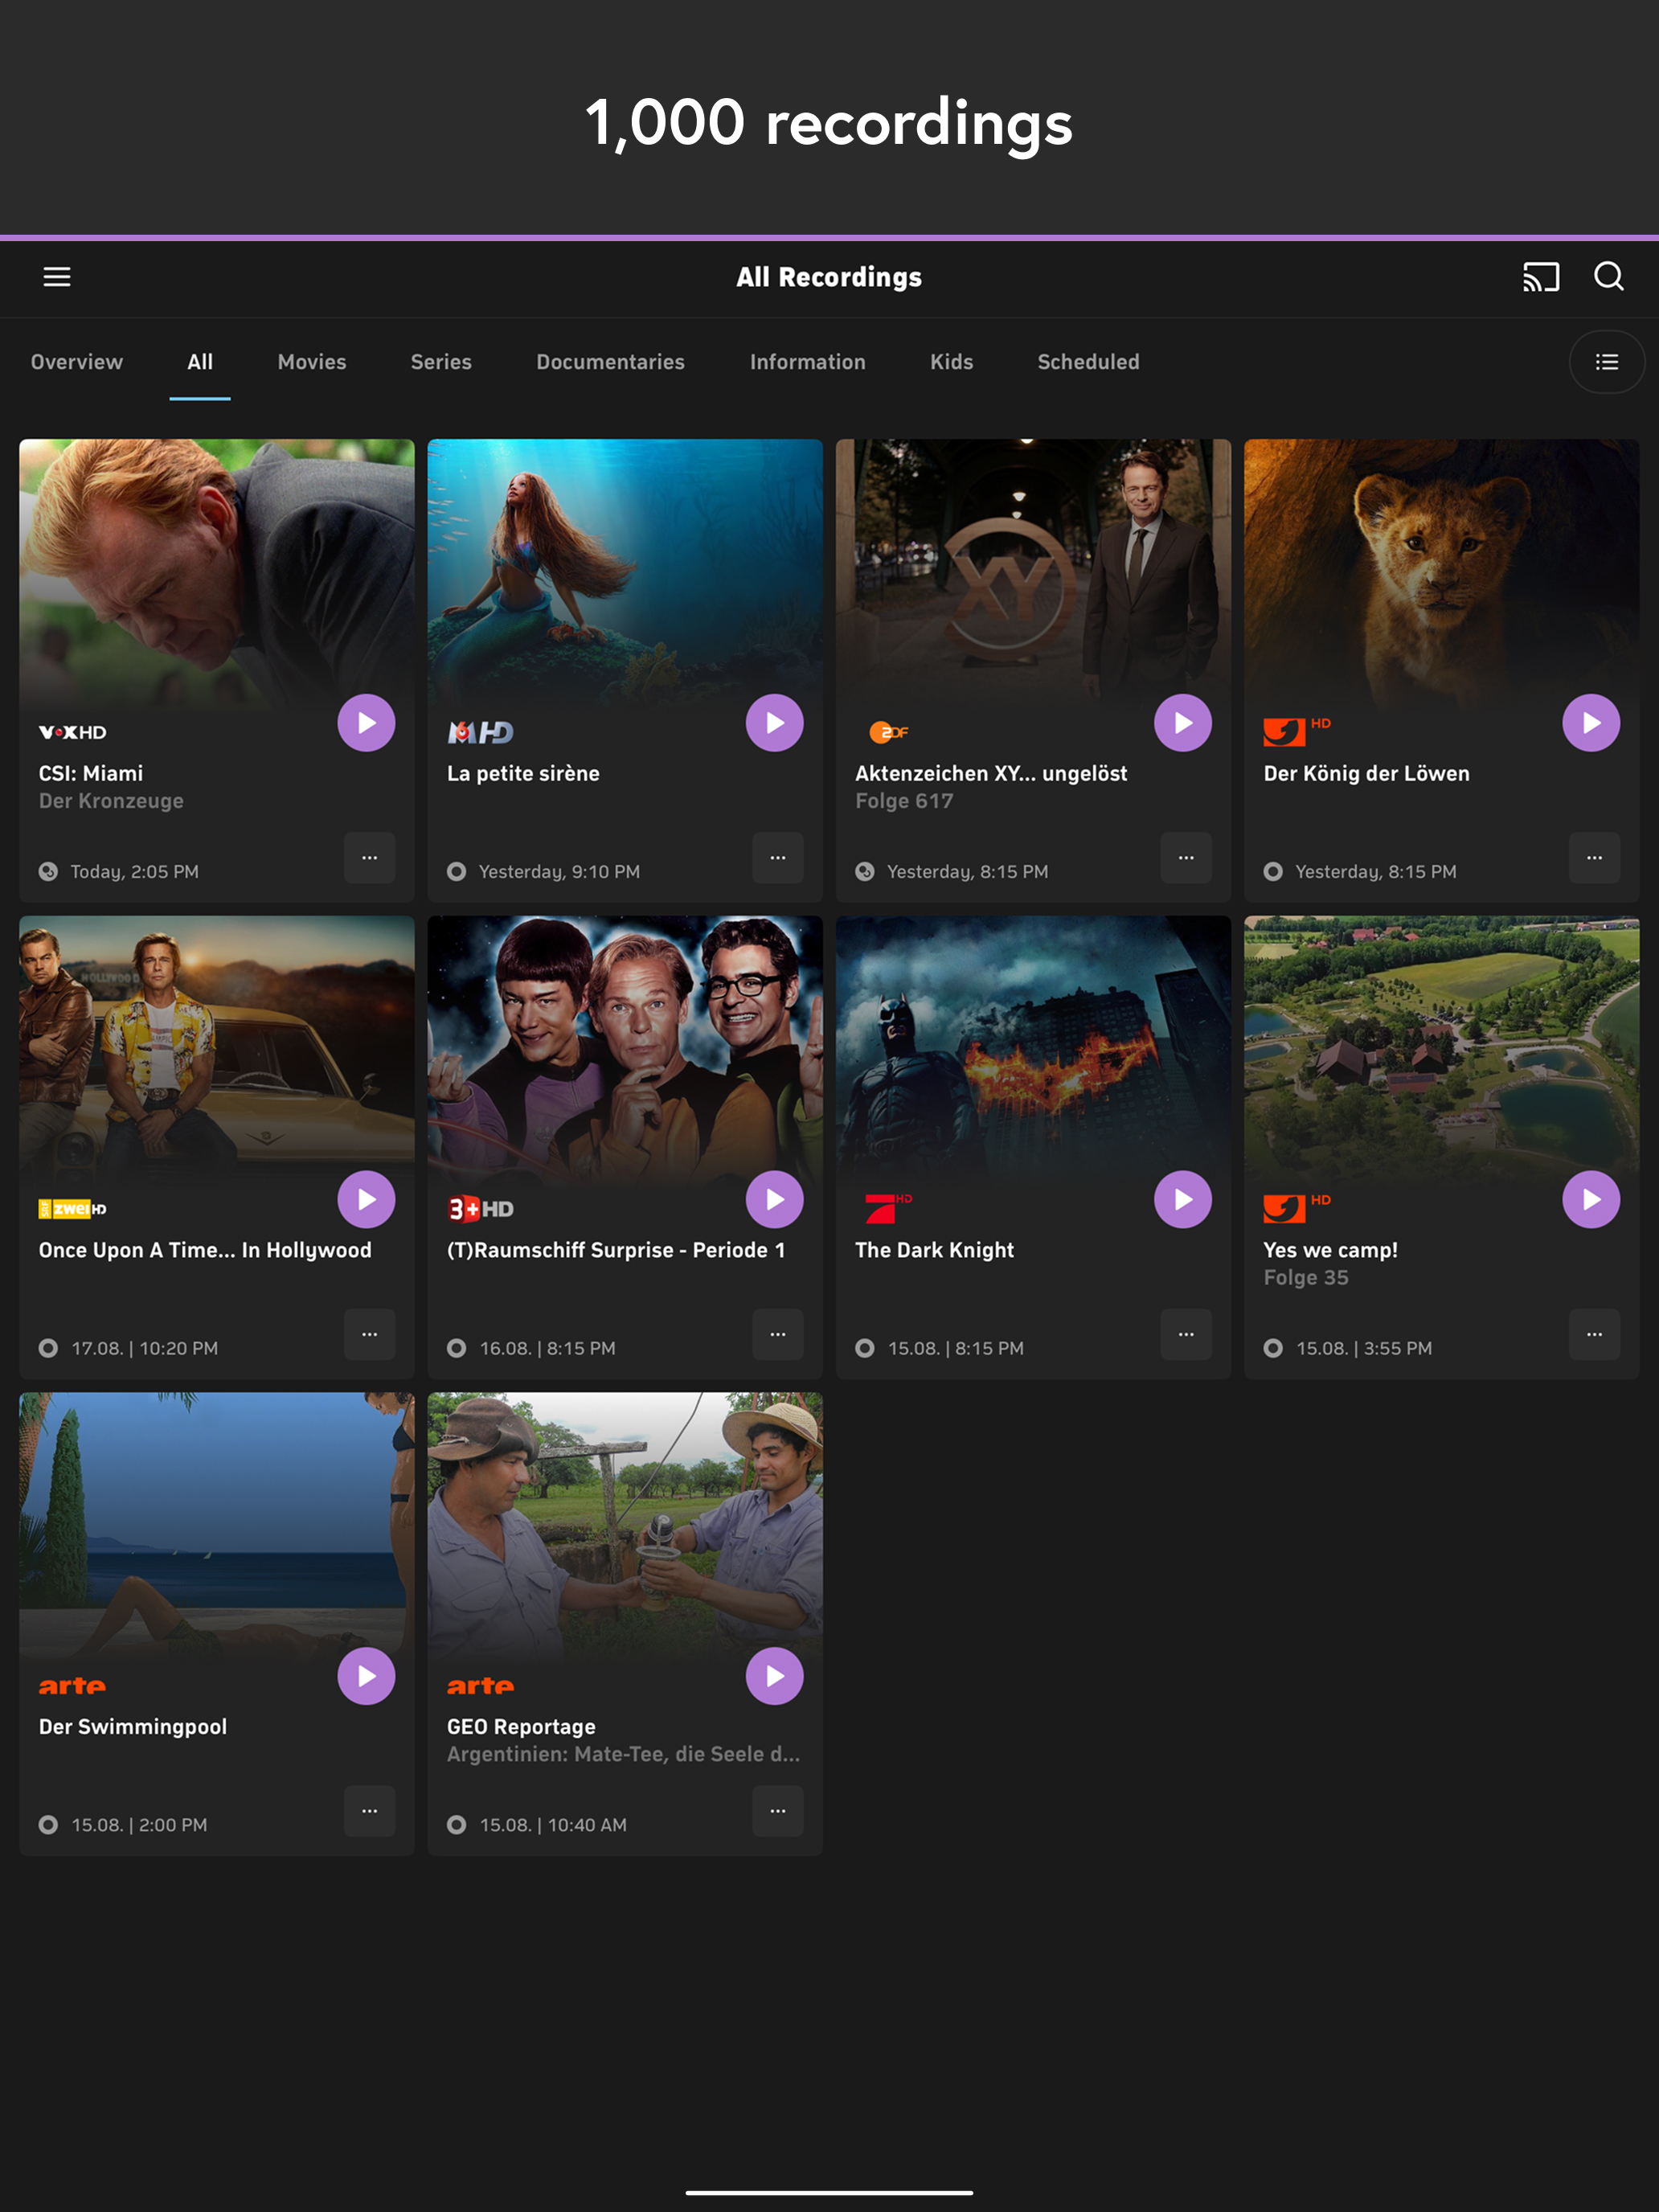Click the 'Der Kronzeuge' subtitle
Screen dimensions: 1659x2212
point(111,801)
